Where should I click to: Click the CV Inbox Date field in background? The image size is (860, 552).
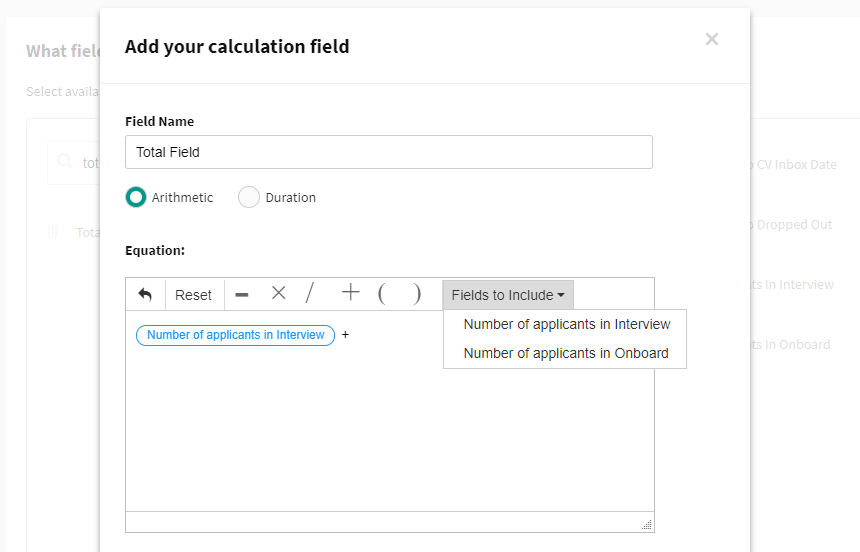coord(793,165)
